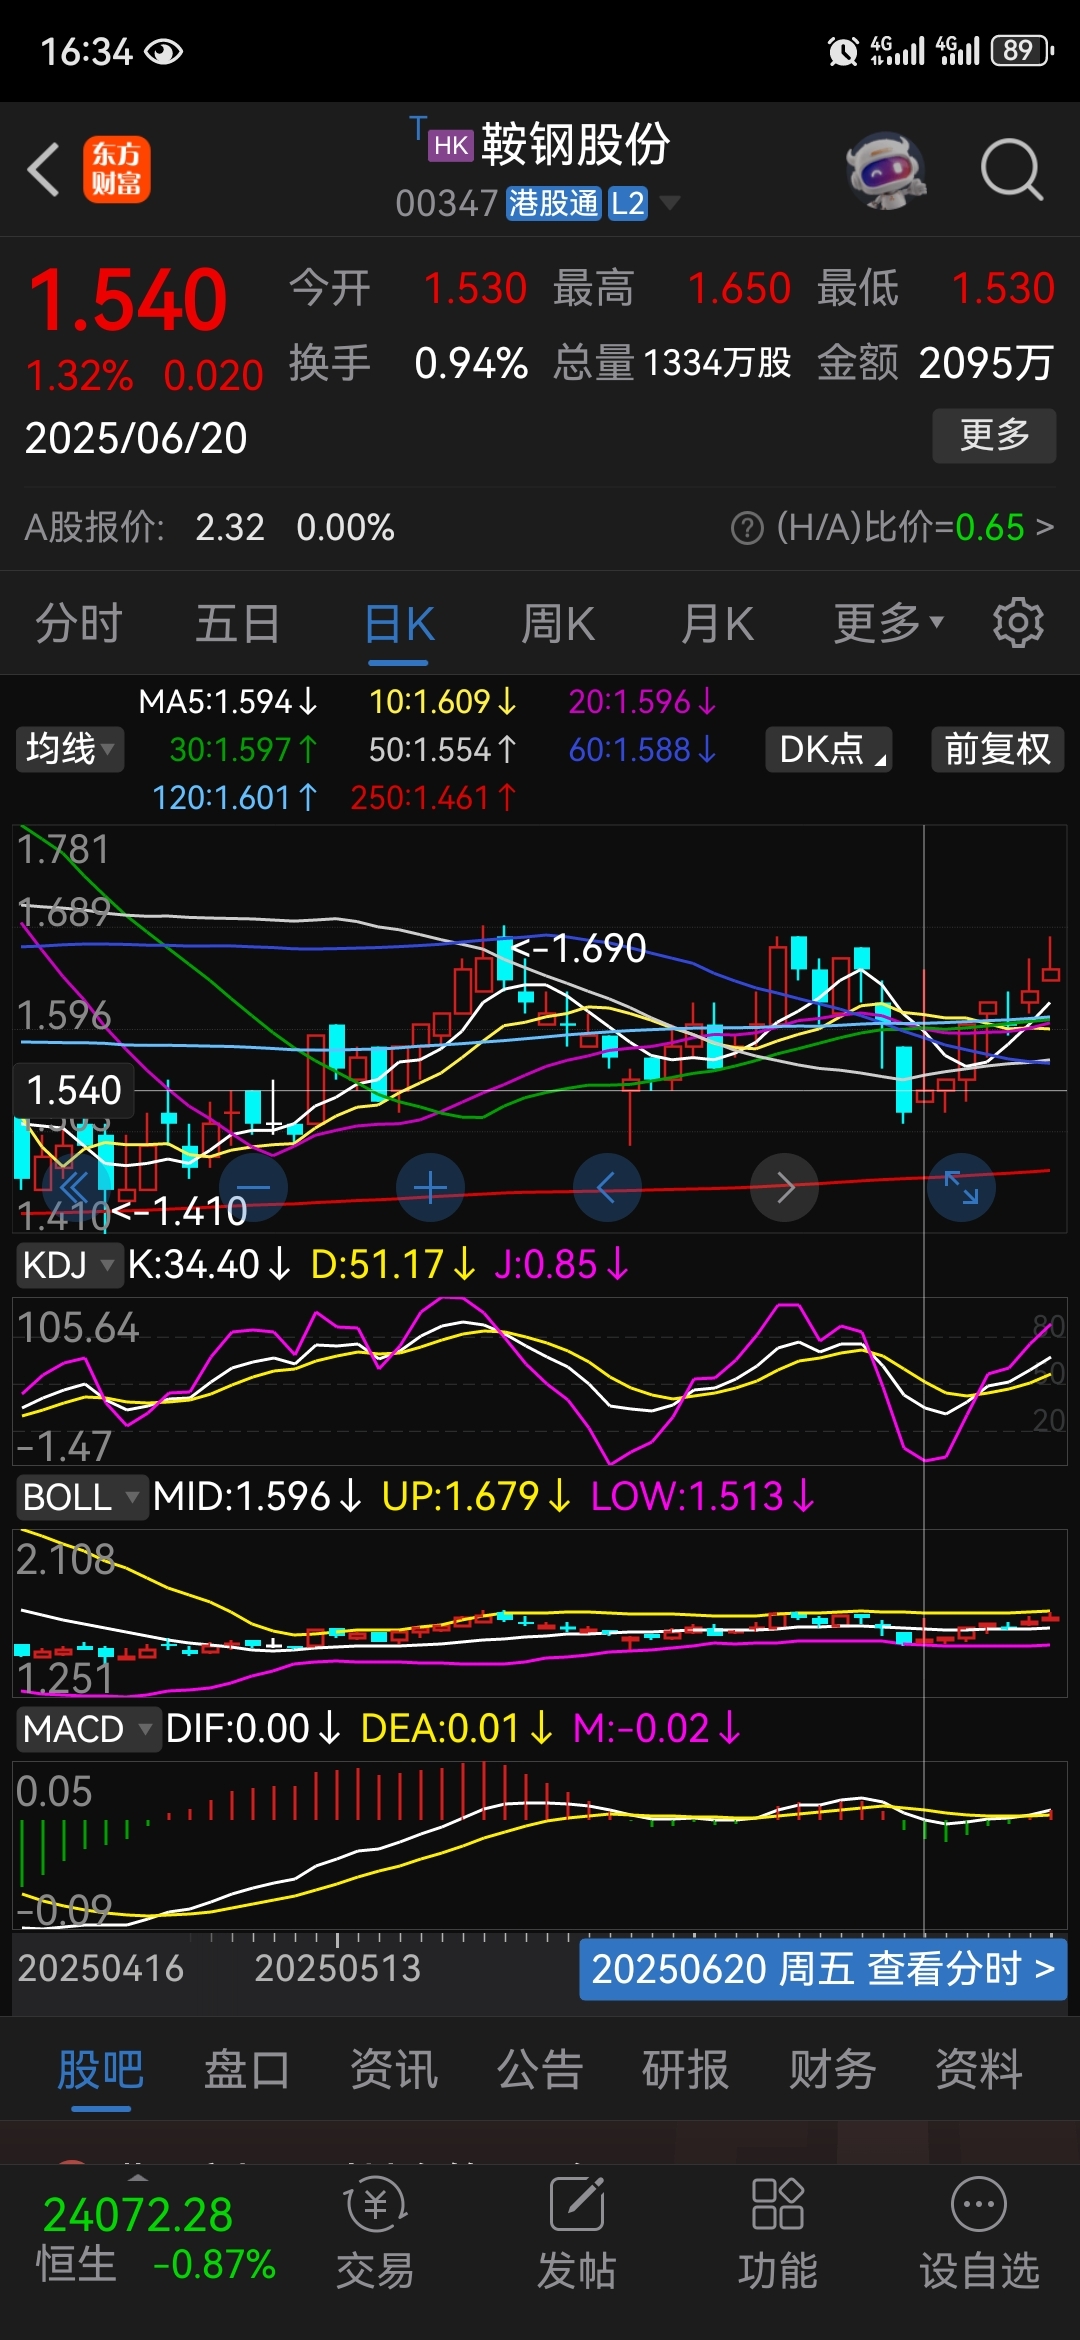Open BOLL indicator dropdown
1080x2340 pixels.
point(81,1497)
